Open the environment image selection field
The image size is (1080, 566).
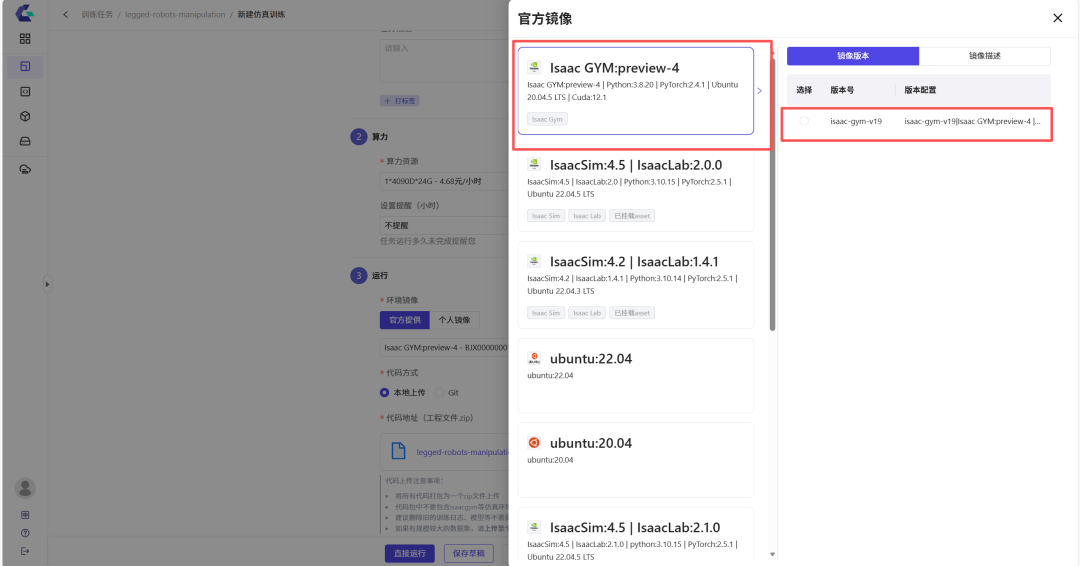tap(444, 348)
